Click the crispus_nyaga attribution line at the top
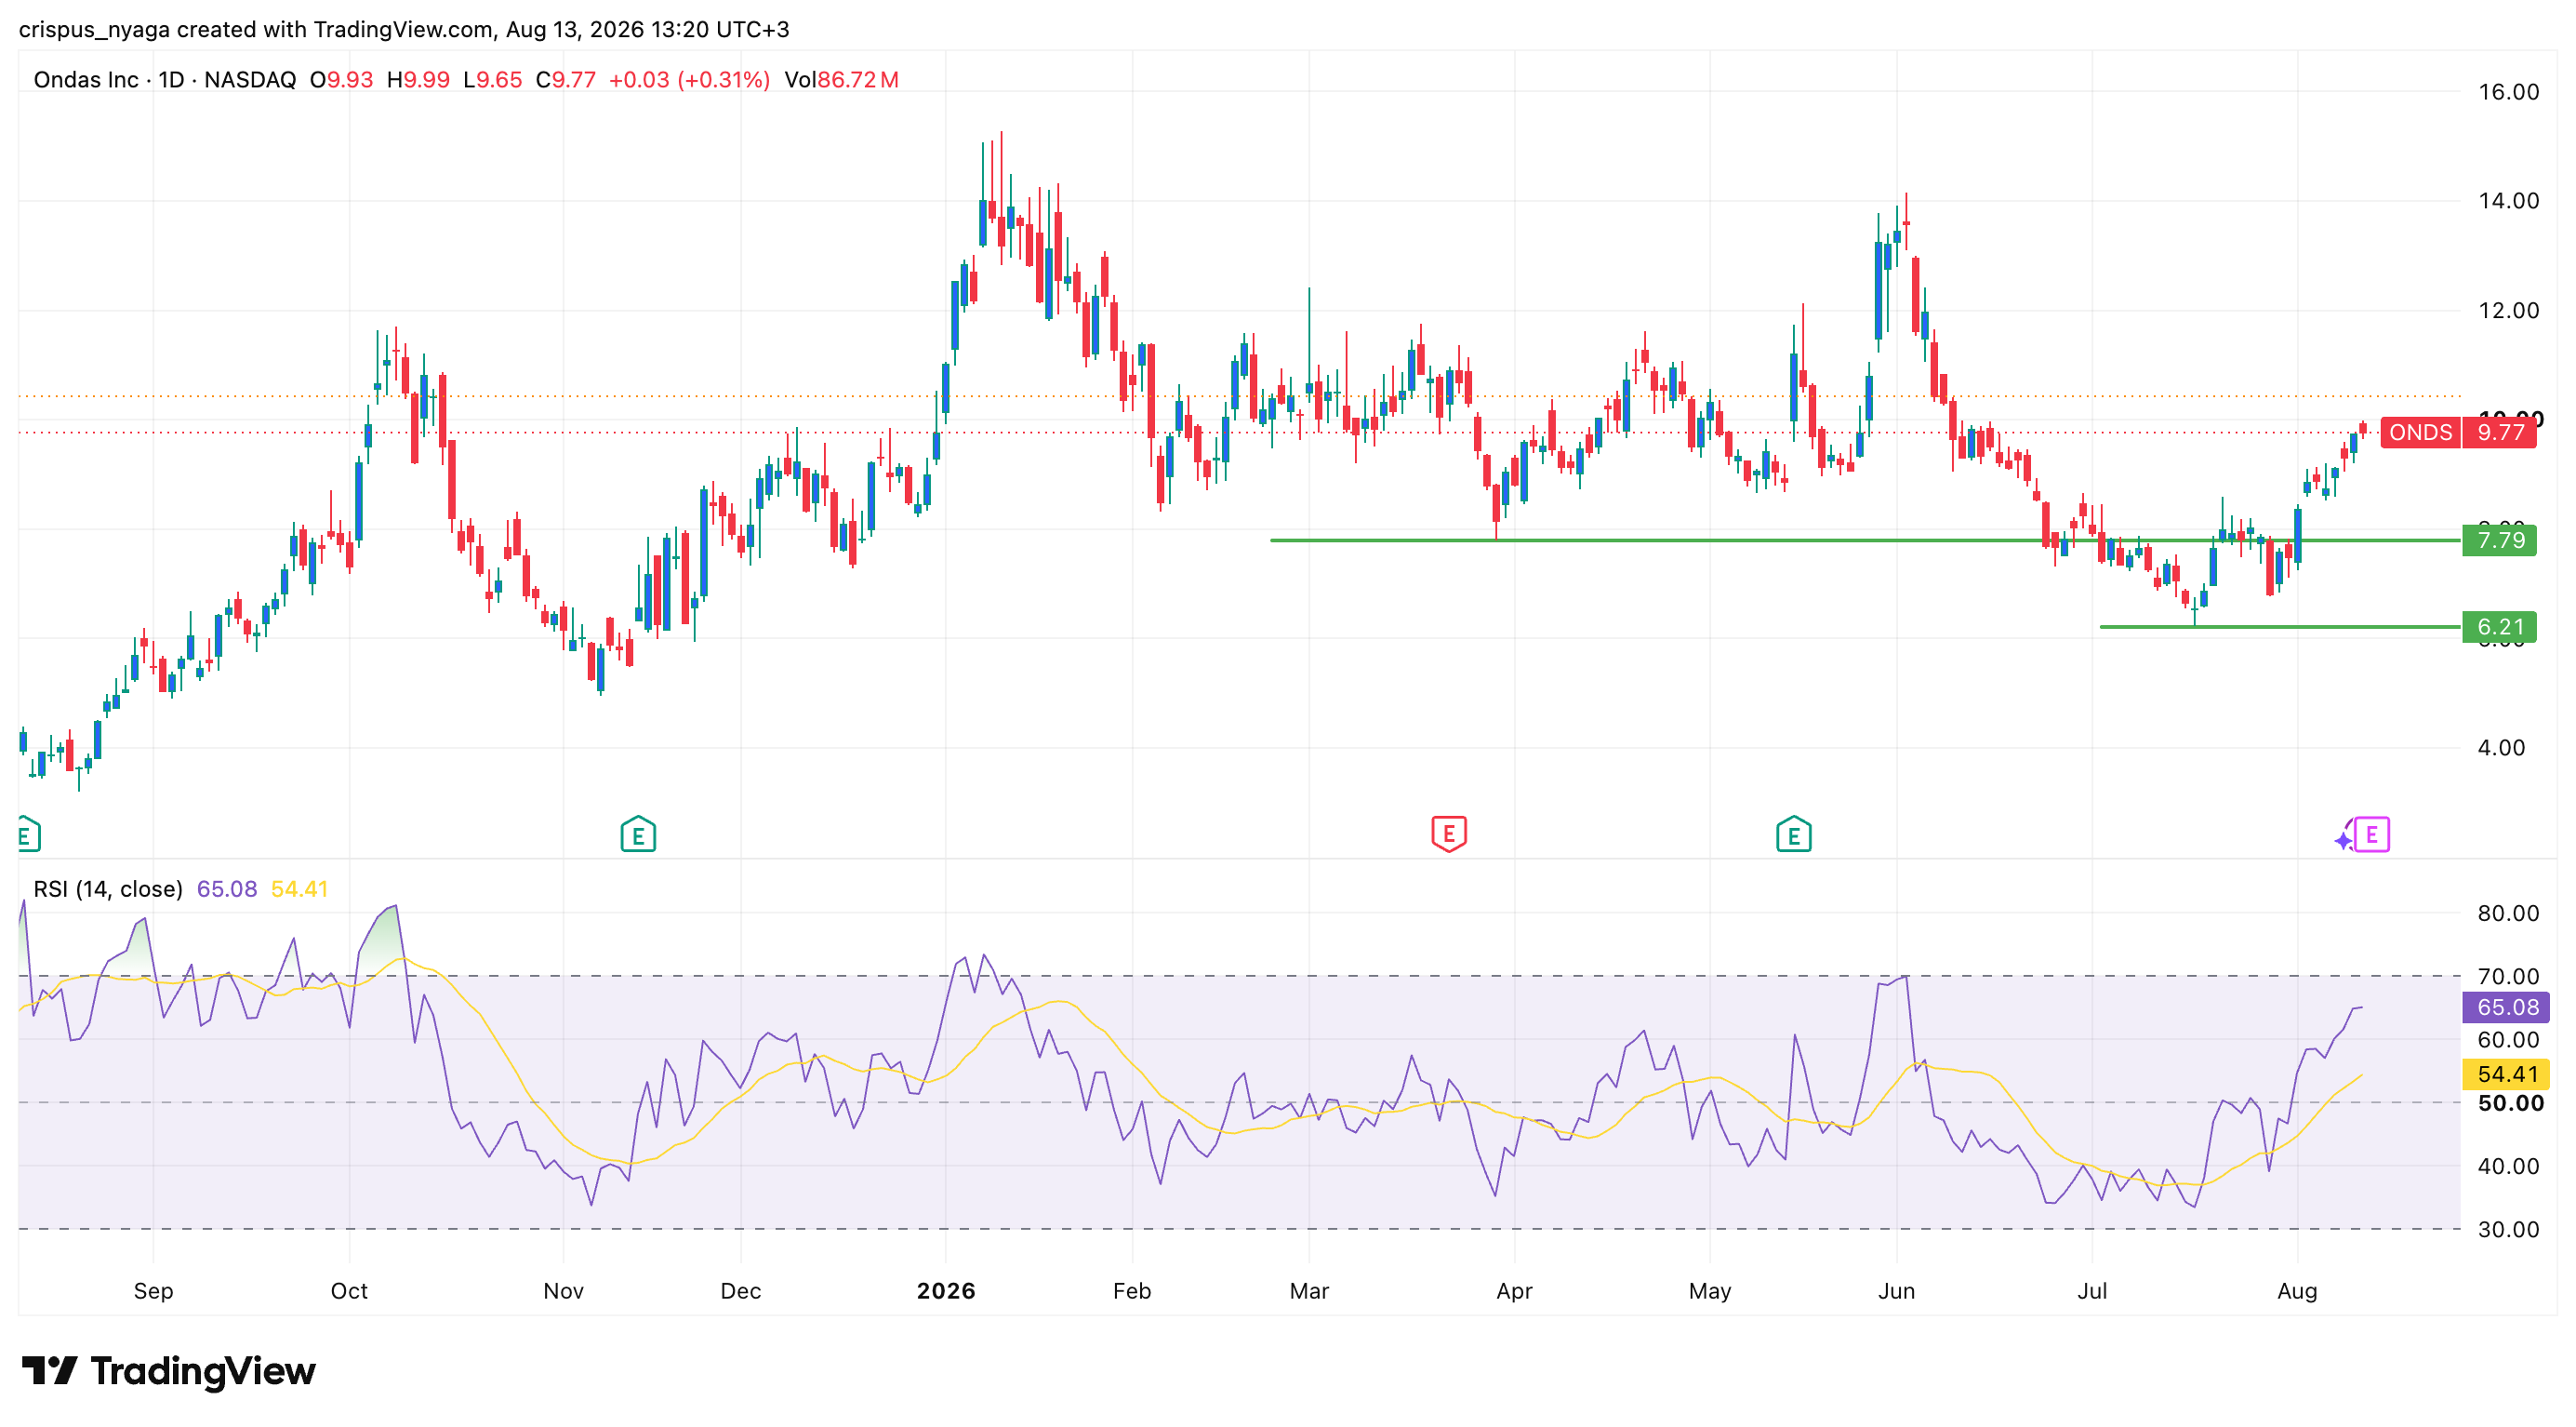Image resolution: width=2576 pixels, height=1427 pixels. click(404, 29)
